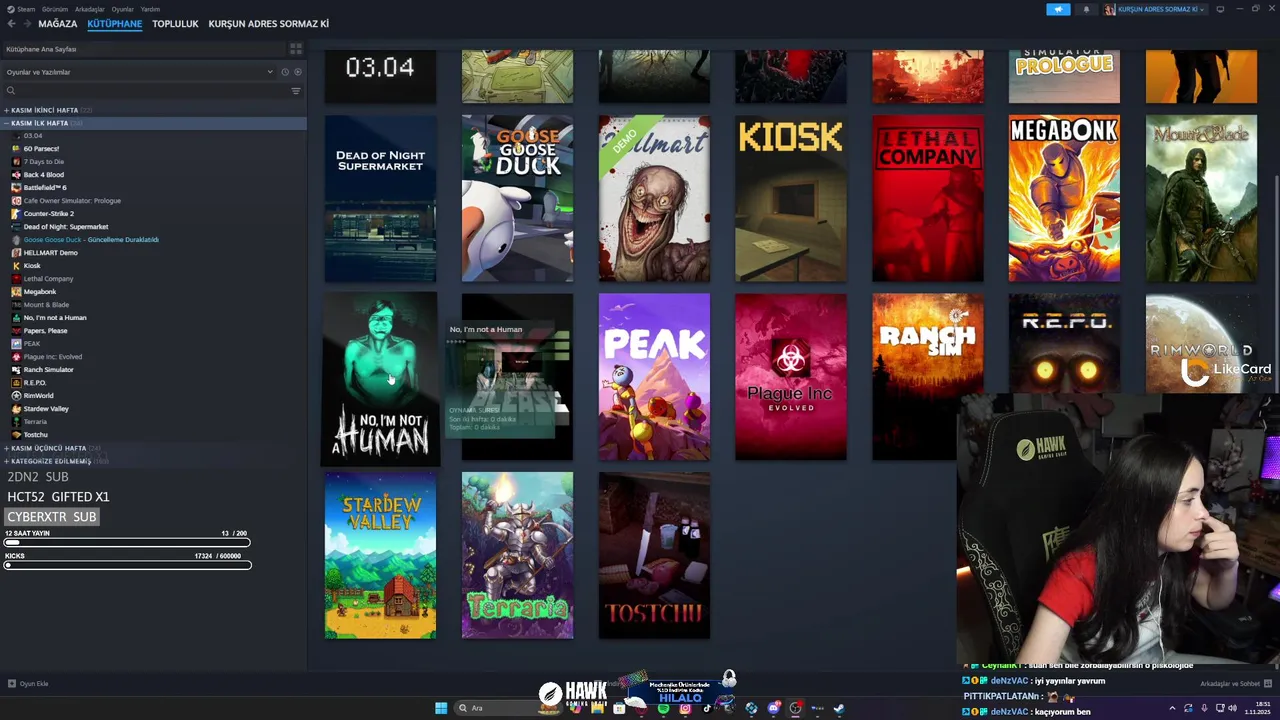Open the Görünüm menu
Screen dimensions: 1280x720
coord(55,9)
